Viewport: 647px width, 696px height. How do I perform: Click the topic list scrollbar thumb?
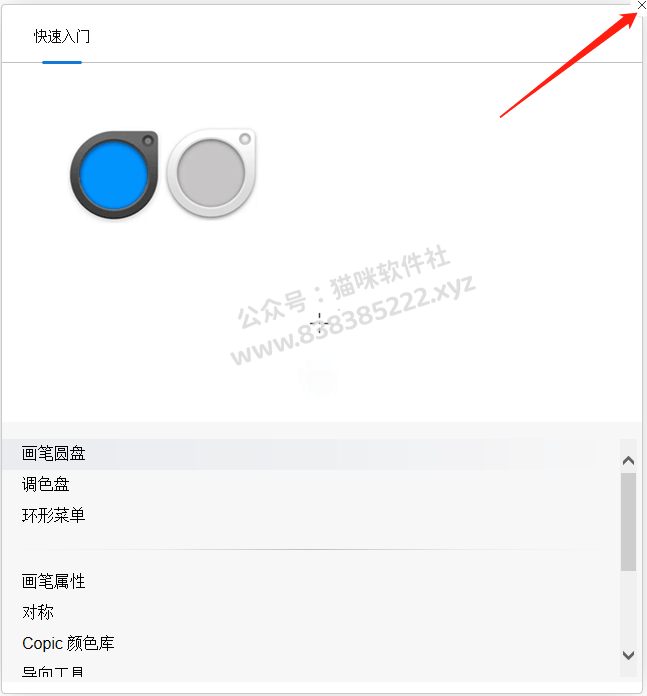[628, 522]
